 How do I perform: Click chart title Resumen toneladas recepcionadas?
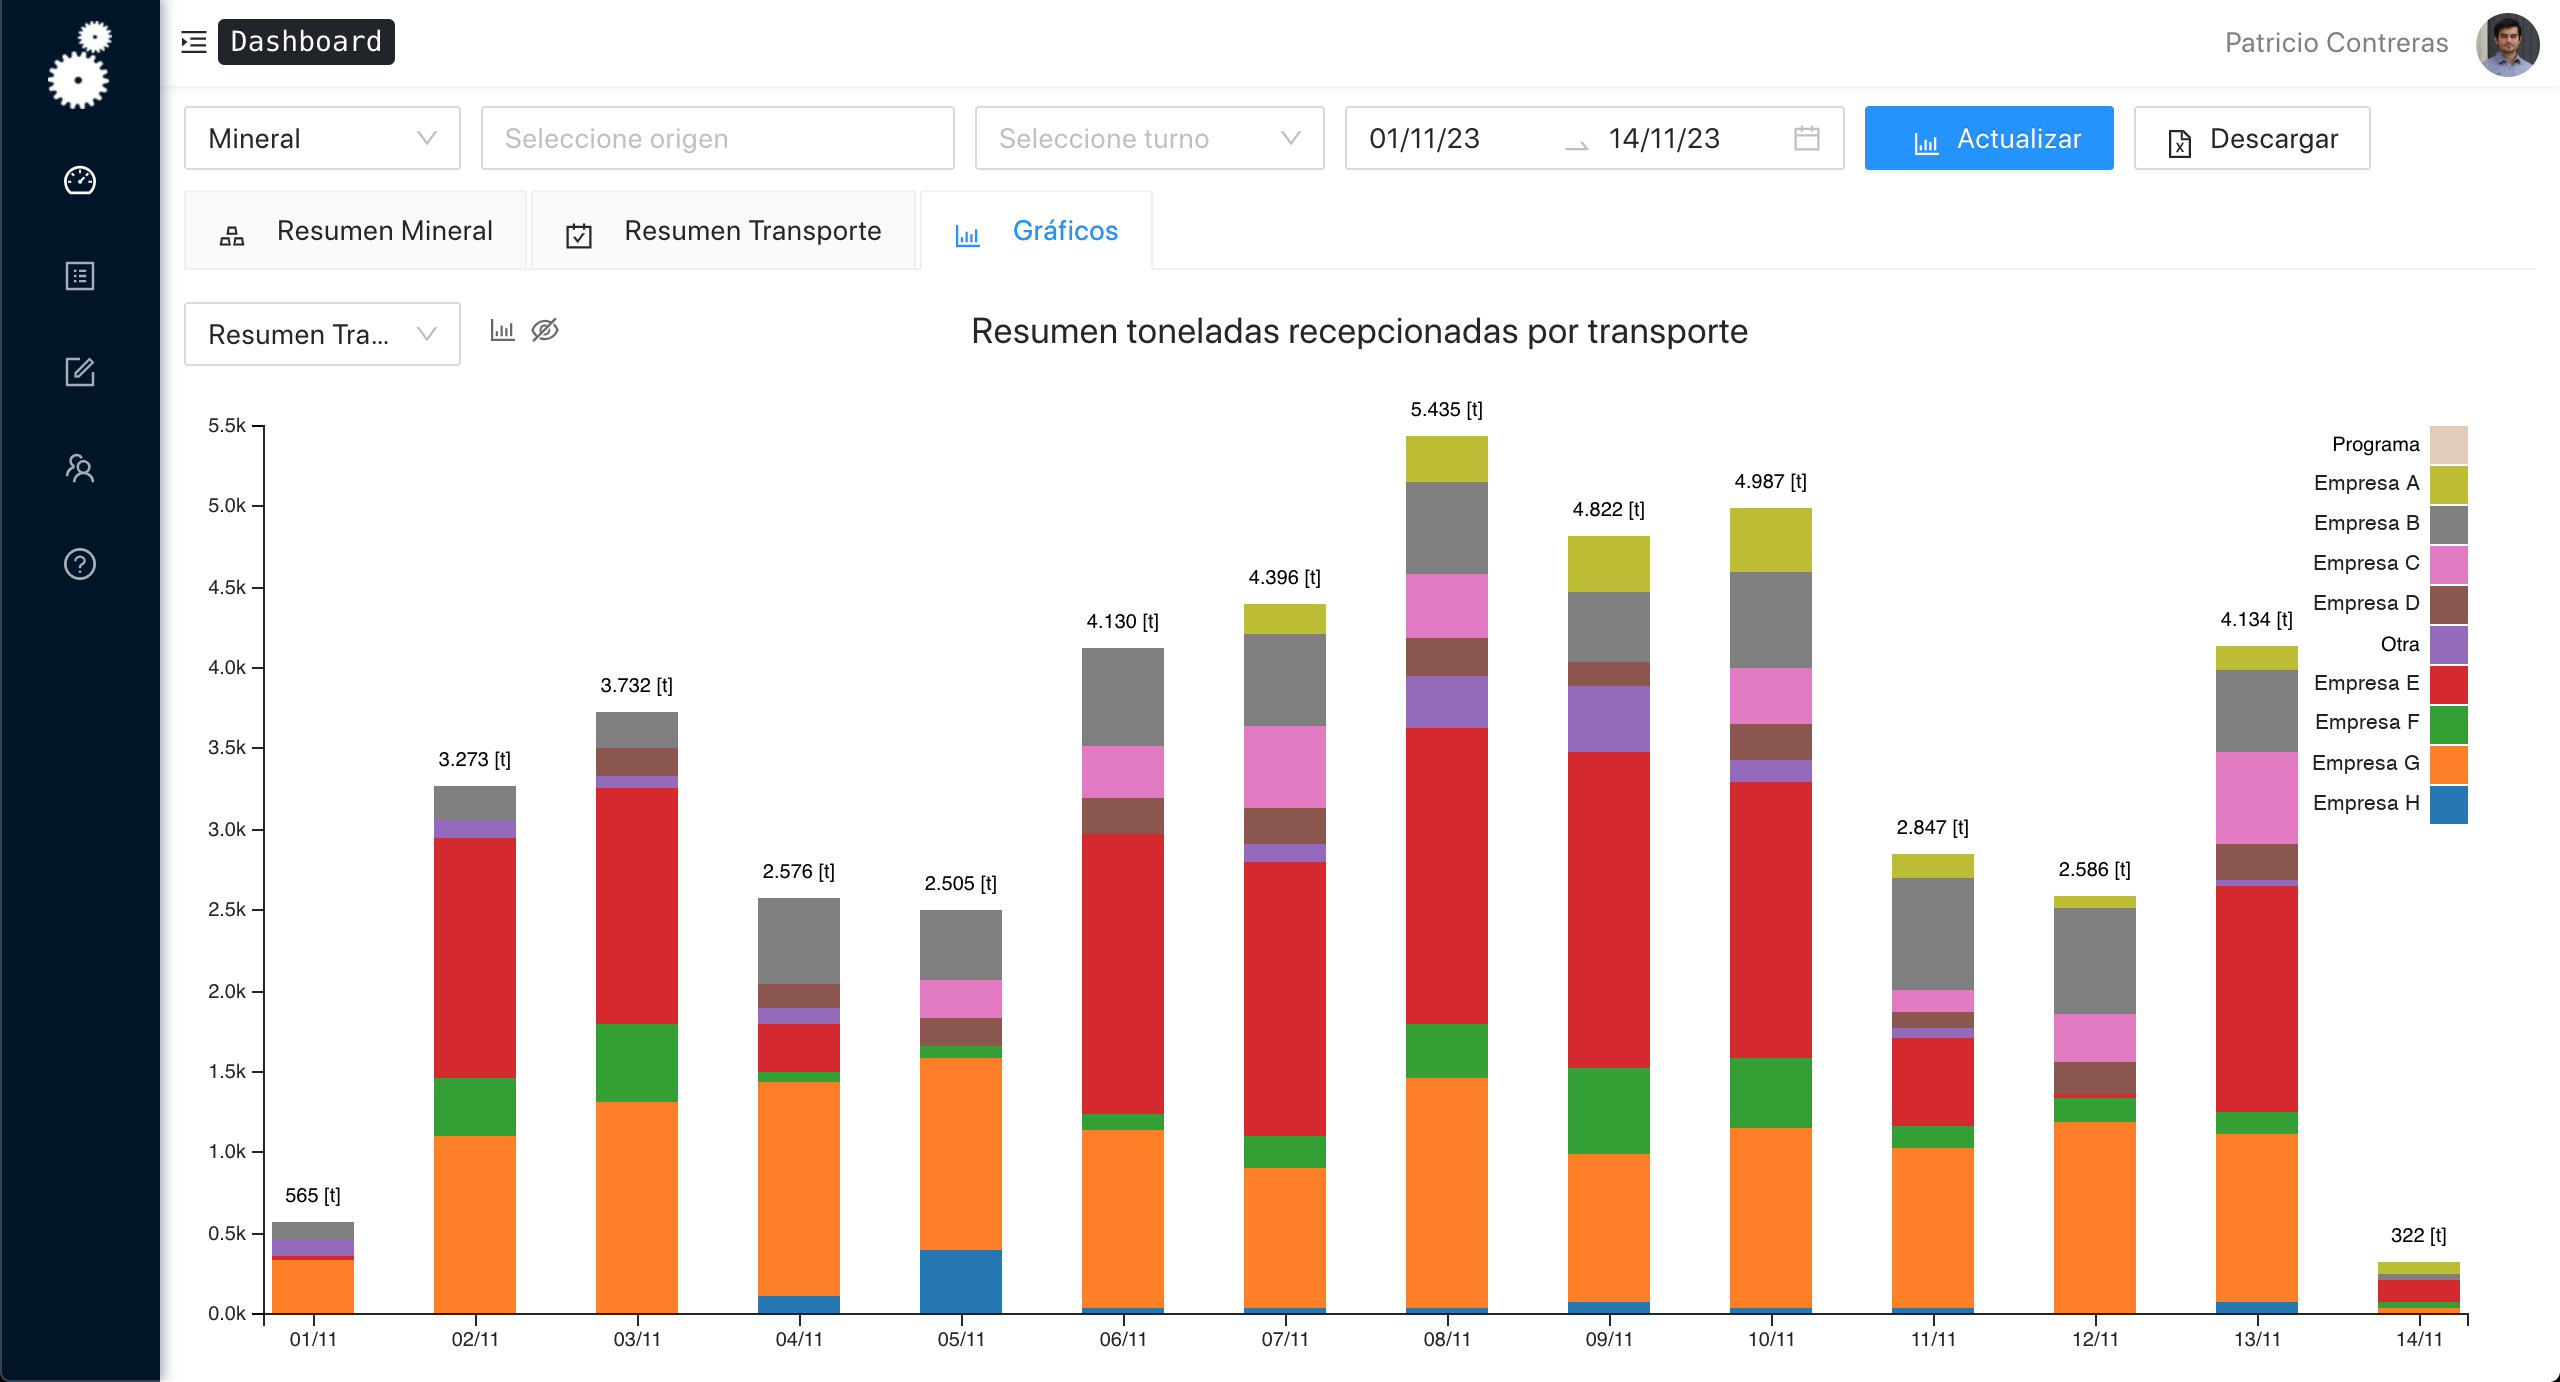(x=1359, y=331)
